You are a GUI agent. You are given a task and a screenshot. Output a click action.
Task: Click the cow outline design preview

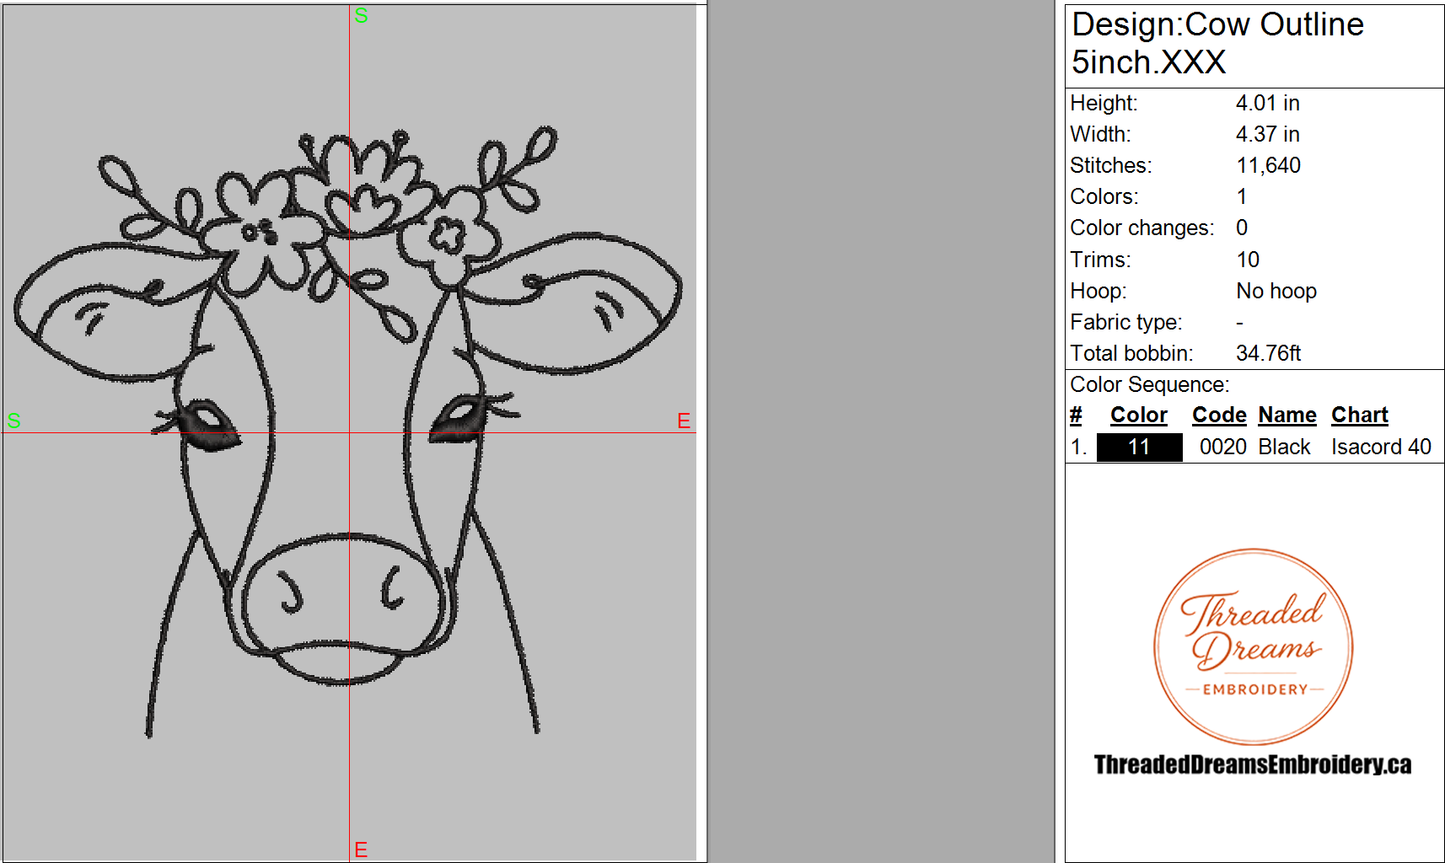(348, 435)
